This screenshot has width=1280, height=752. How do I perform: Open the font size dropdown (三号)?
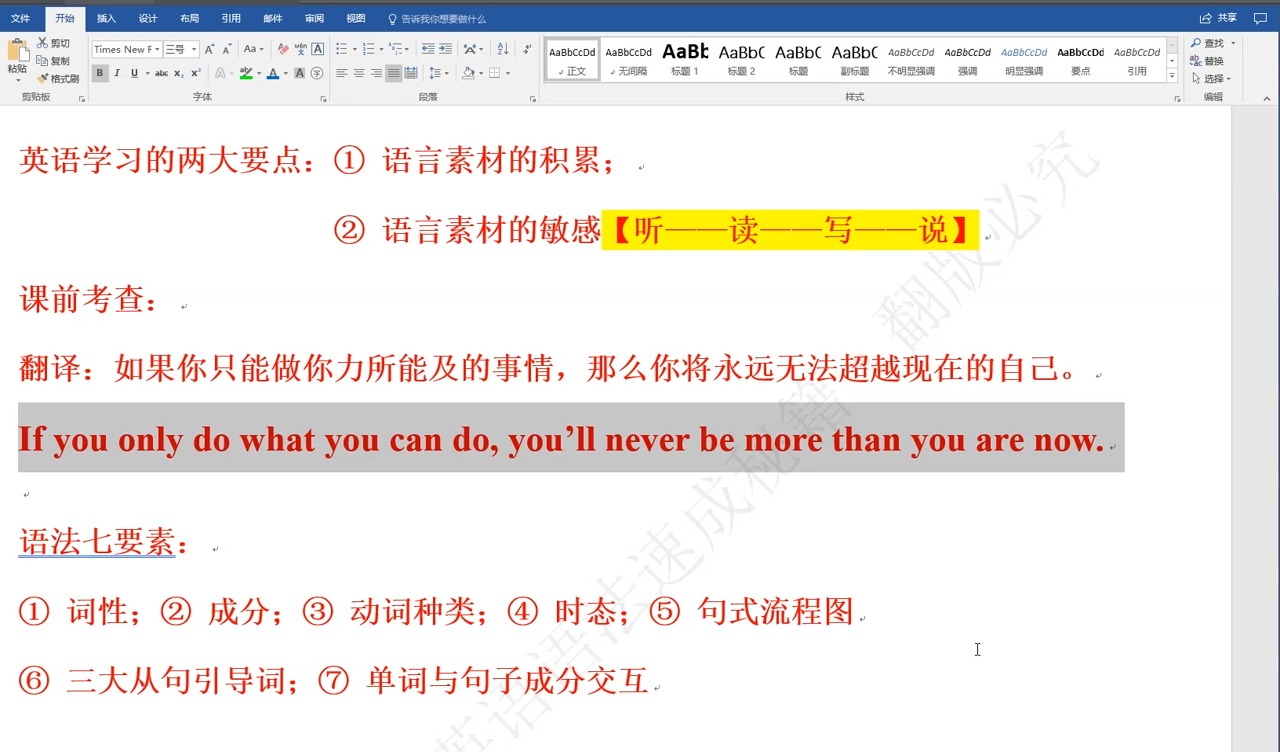click(x=194, y=49)
